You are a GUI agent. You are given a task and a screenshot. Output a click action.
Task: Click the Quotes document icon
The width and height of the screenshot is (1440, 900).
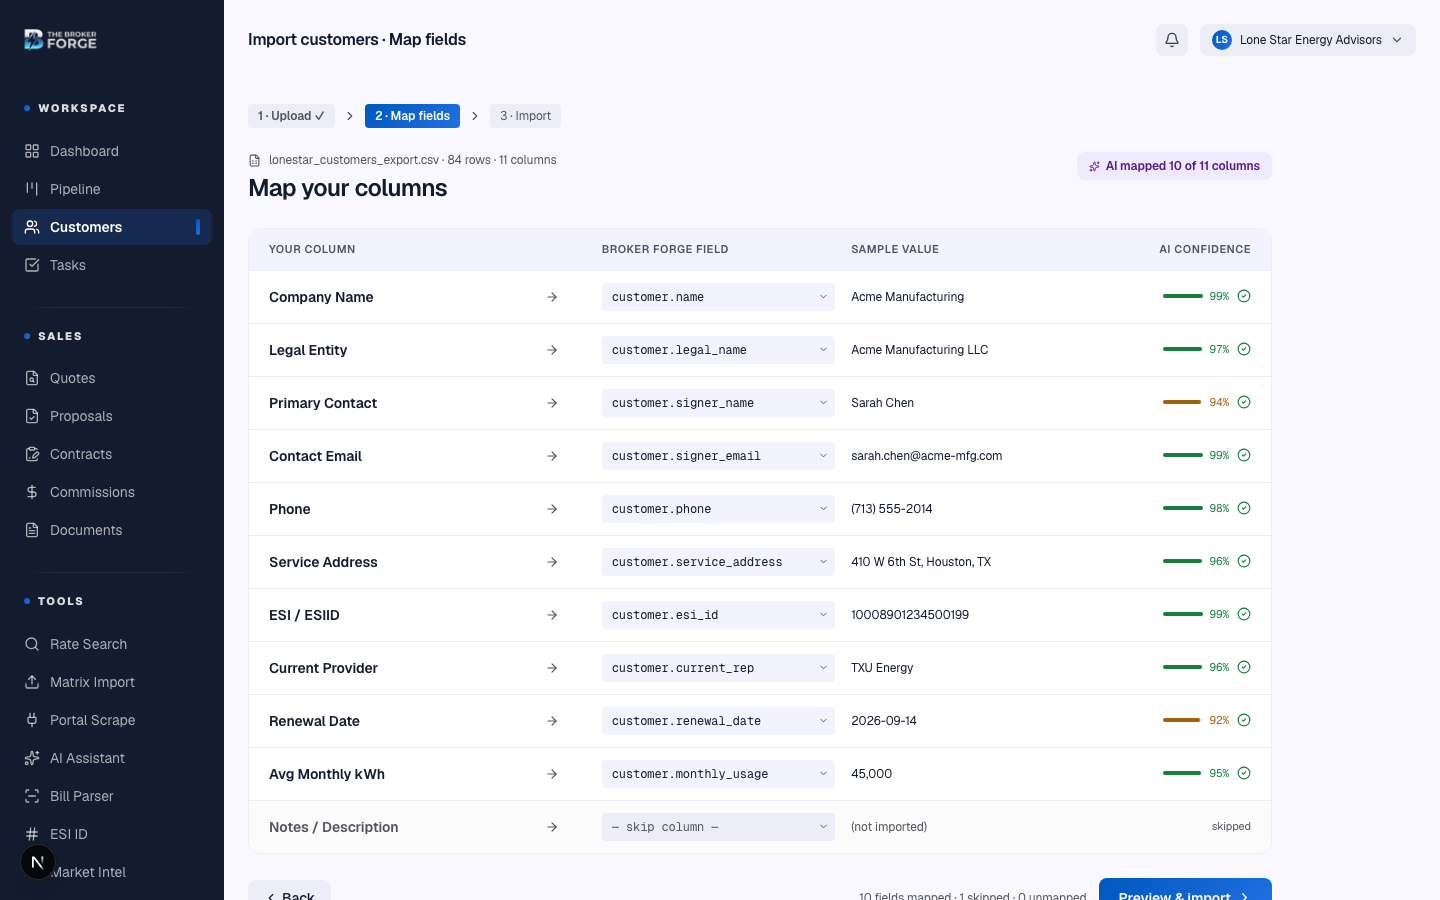coord(32,378)
